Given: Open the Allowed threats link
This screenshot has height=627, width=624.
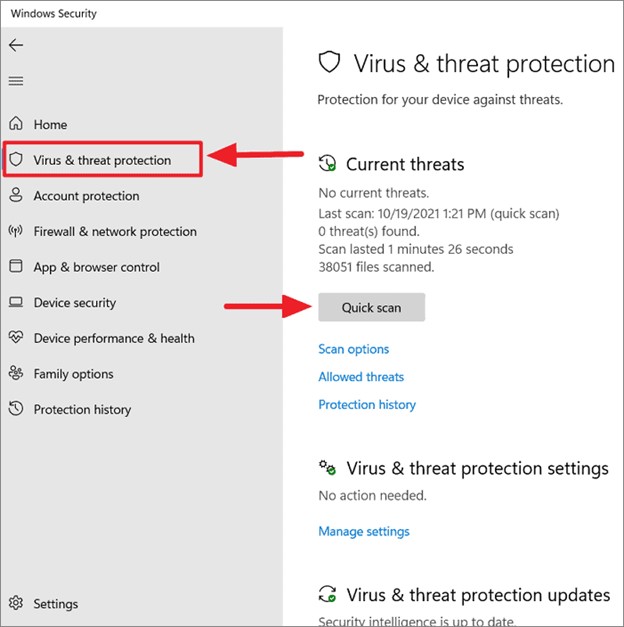Looking at the screenshot, I should pyautogui.click(x=361, y=377).
